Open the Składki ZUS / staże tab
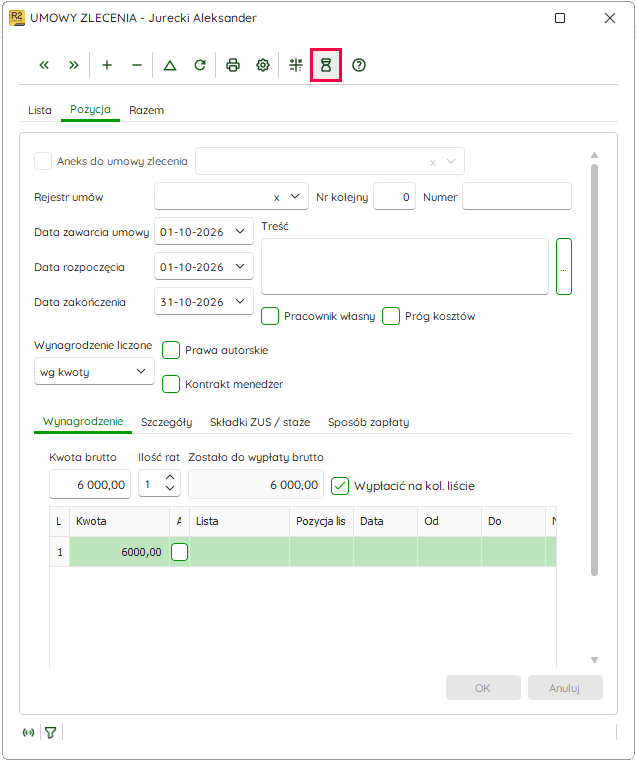The image size is (637, 762). click(260, 422)
